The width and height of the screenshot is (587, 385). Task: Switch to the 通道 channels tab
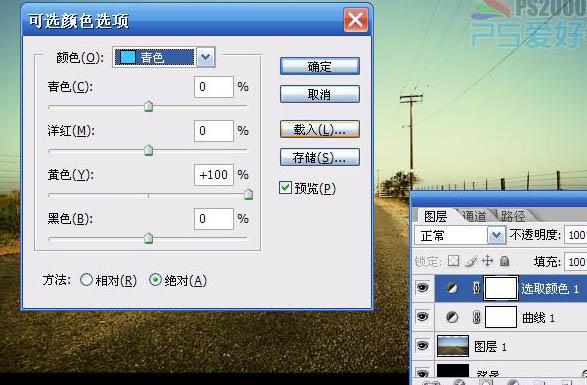[474, 216]
